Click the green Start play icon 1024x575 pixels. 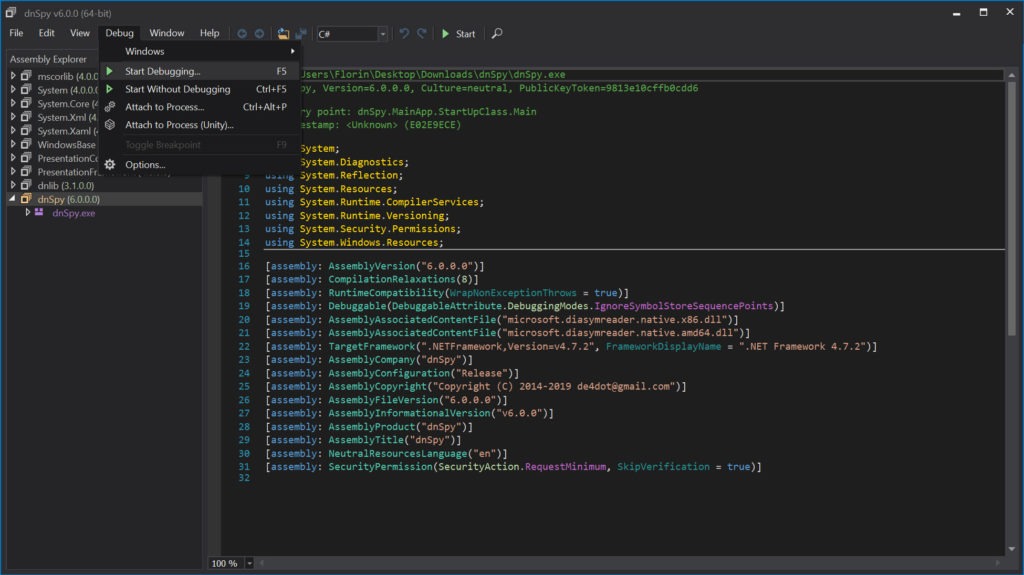pos(445,33)
